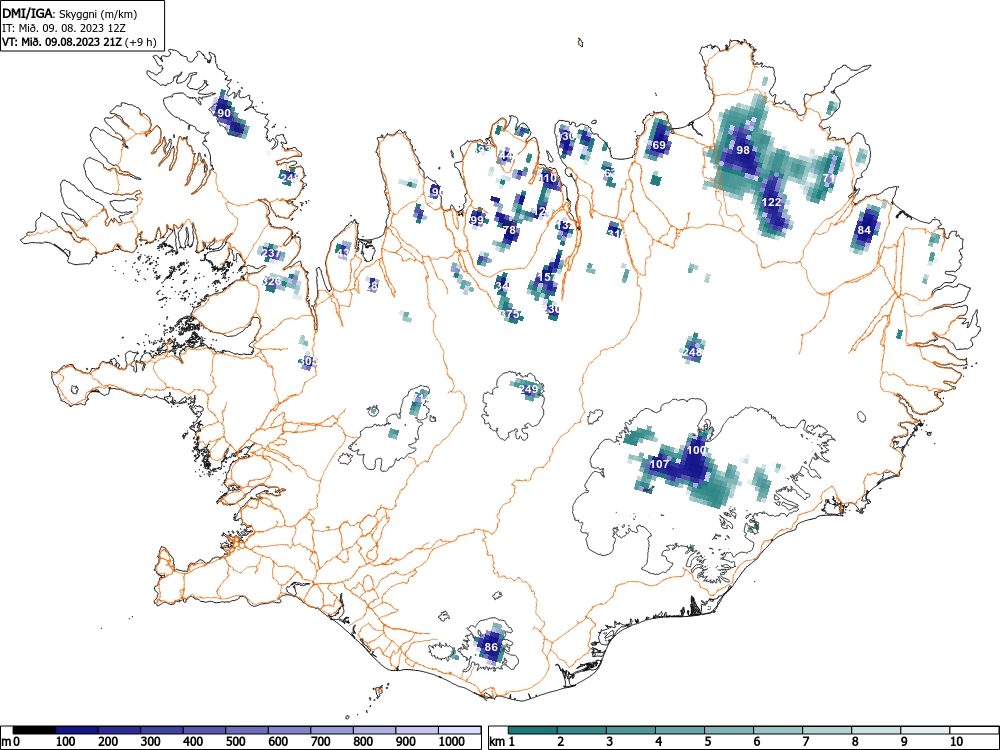Click the '99' visibility value on the map

[476, 220]
